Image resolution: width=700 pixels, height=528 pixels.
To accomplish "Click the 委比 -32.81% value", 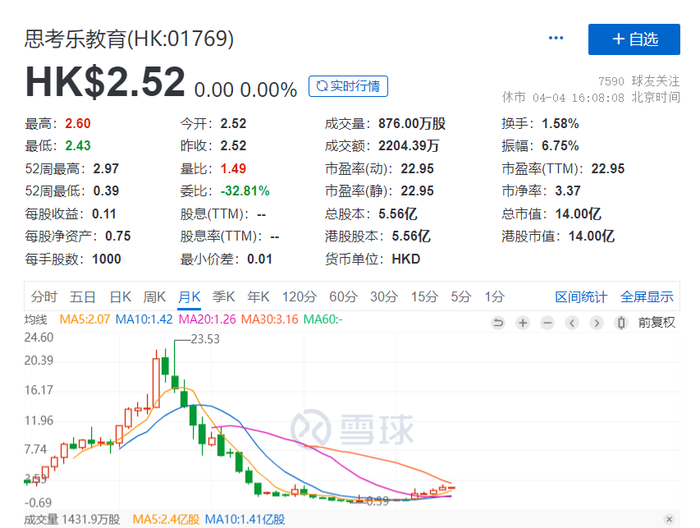I will click(245, 191).
